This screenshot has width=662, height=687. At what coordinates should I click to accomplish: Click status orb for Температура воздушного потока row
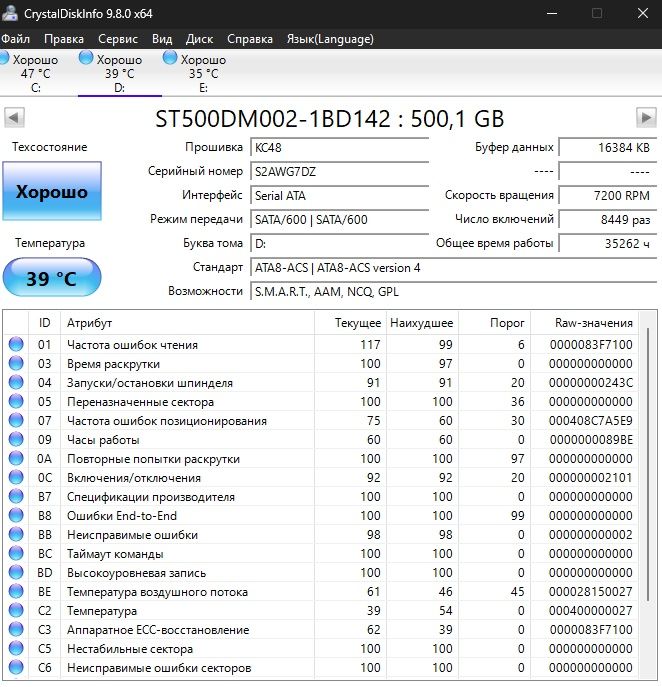16,591
